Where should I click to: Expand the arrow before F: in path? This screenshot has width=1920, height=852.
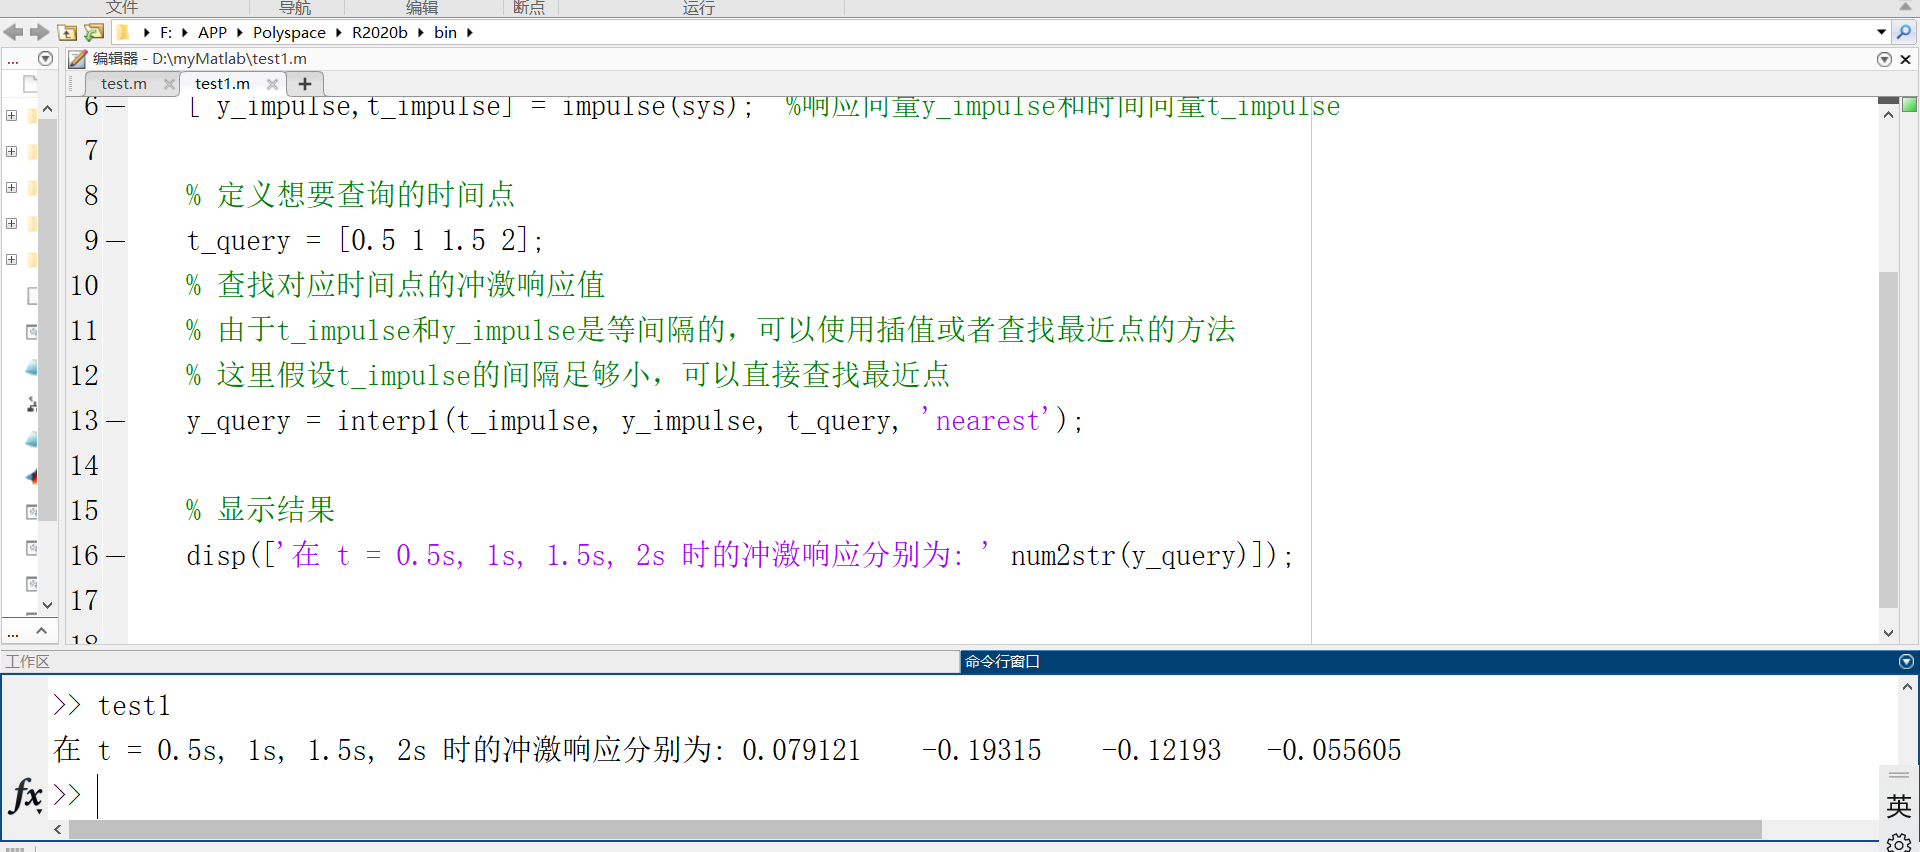[x=147, y=32]
